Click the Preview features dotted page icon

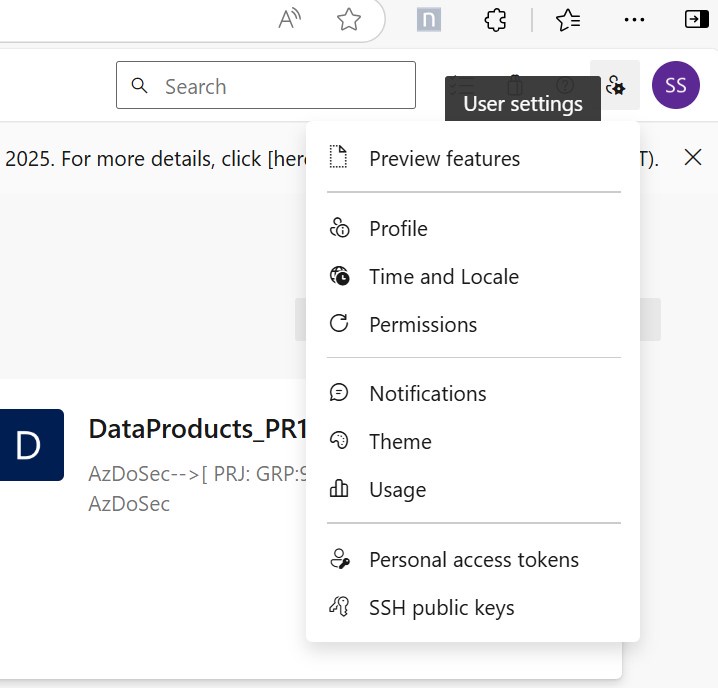(x=338, y=157)
